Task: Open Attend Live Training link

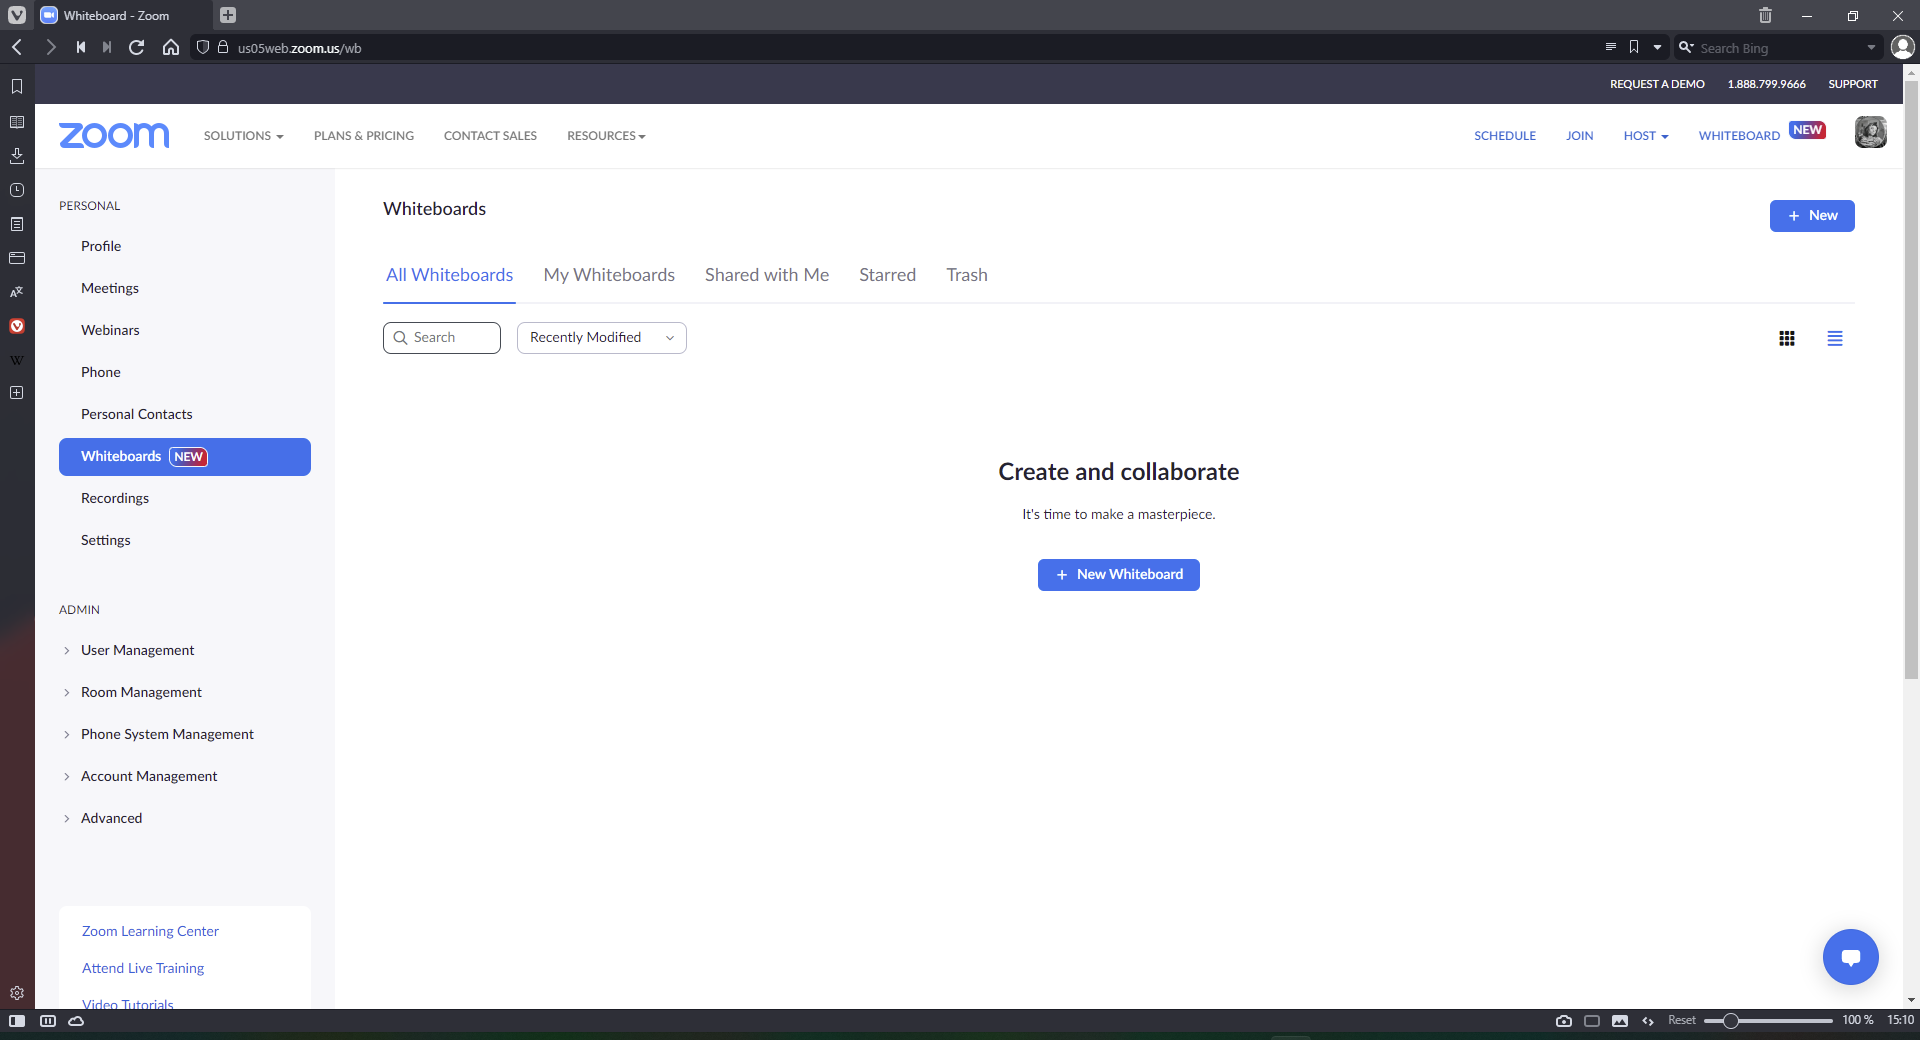Action: (143, 968)
